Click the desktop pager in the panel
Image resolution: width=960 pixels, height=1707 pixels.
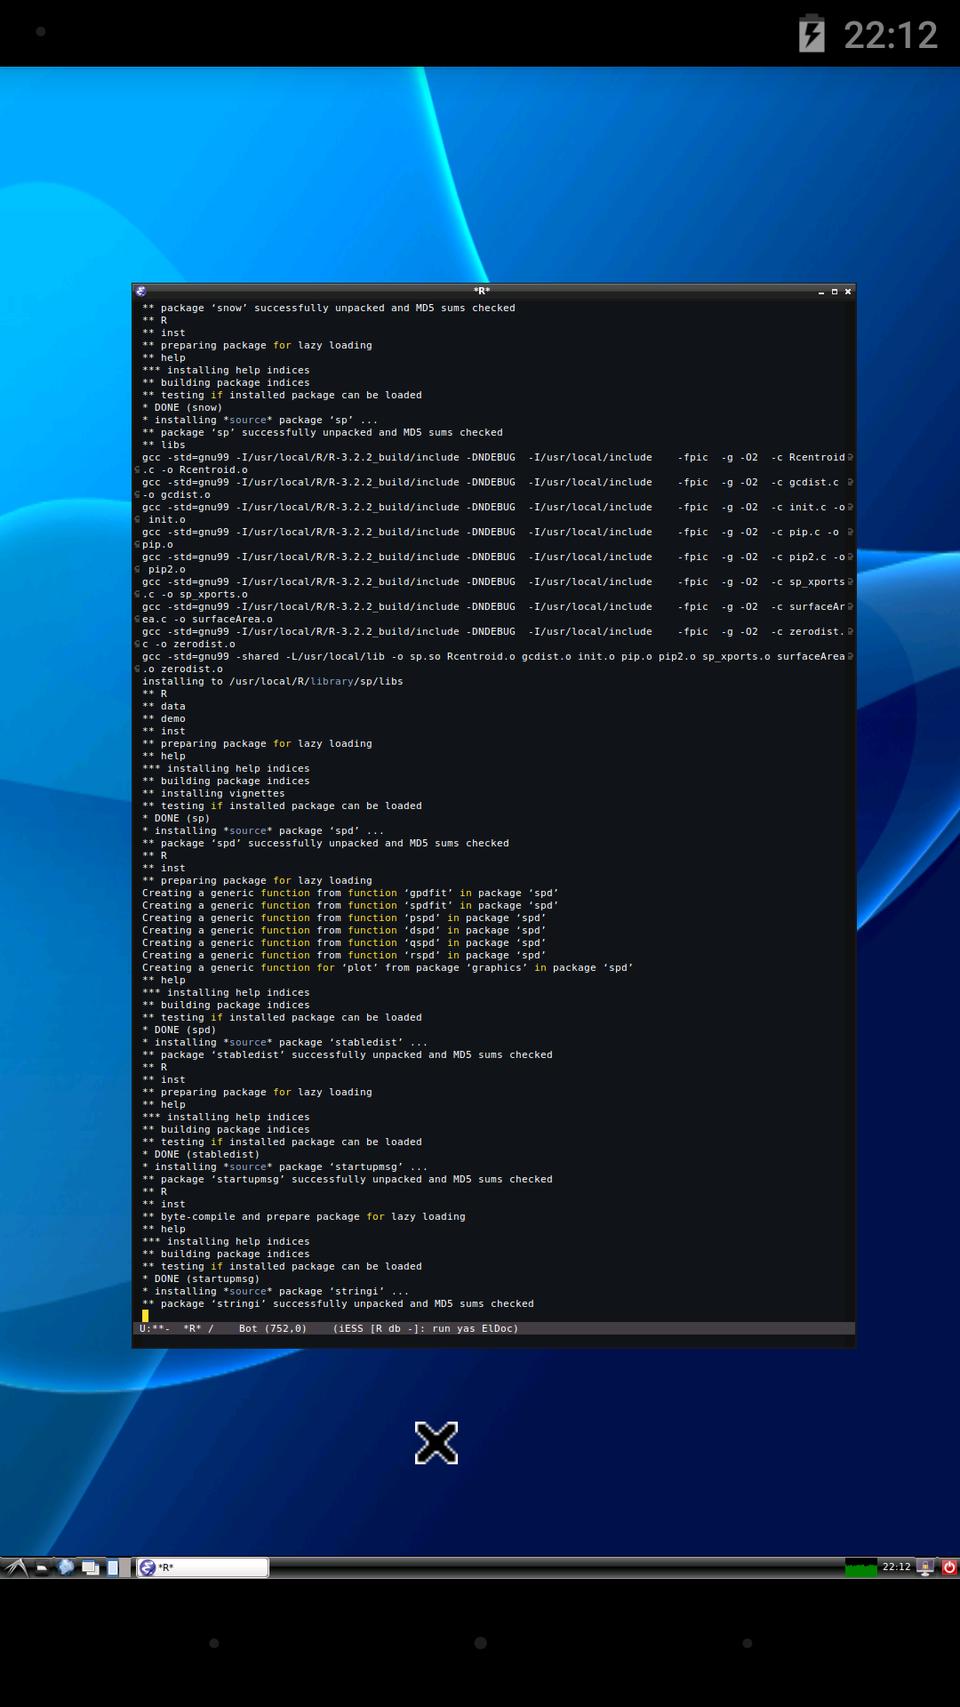coord(113,1568)
